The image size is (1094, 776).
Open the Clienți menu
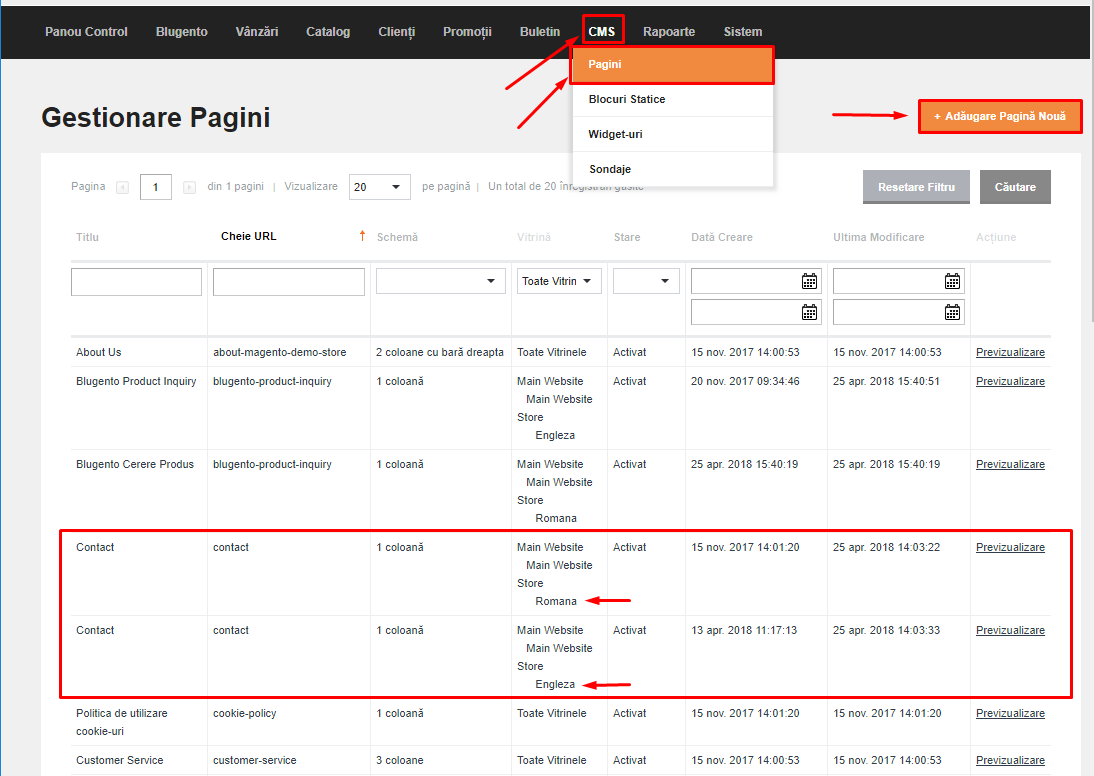coord(397,31)
